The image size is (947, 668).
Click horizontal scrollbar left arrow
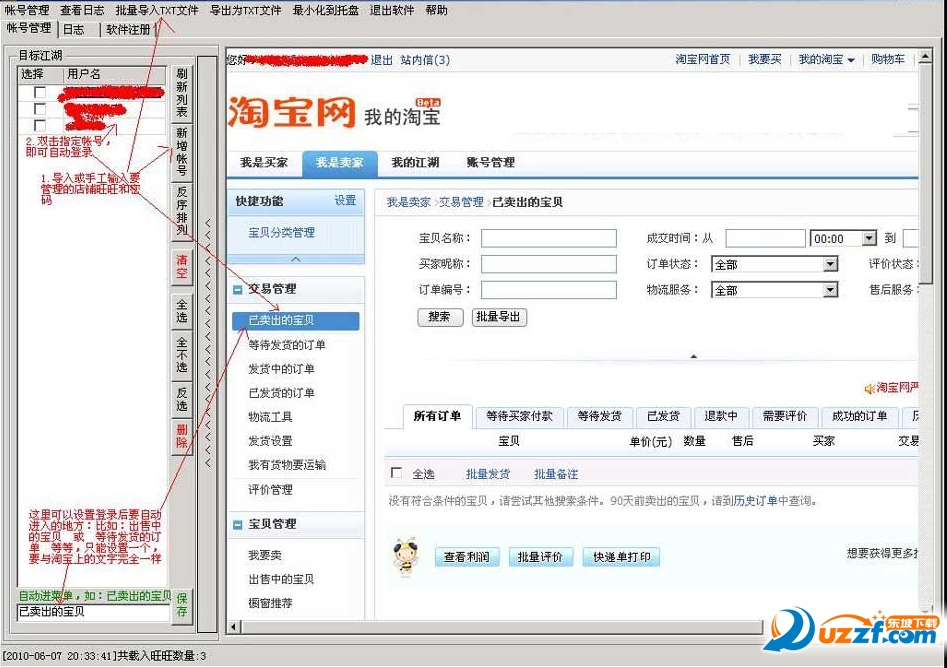coord(234,627)
